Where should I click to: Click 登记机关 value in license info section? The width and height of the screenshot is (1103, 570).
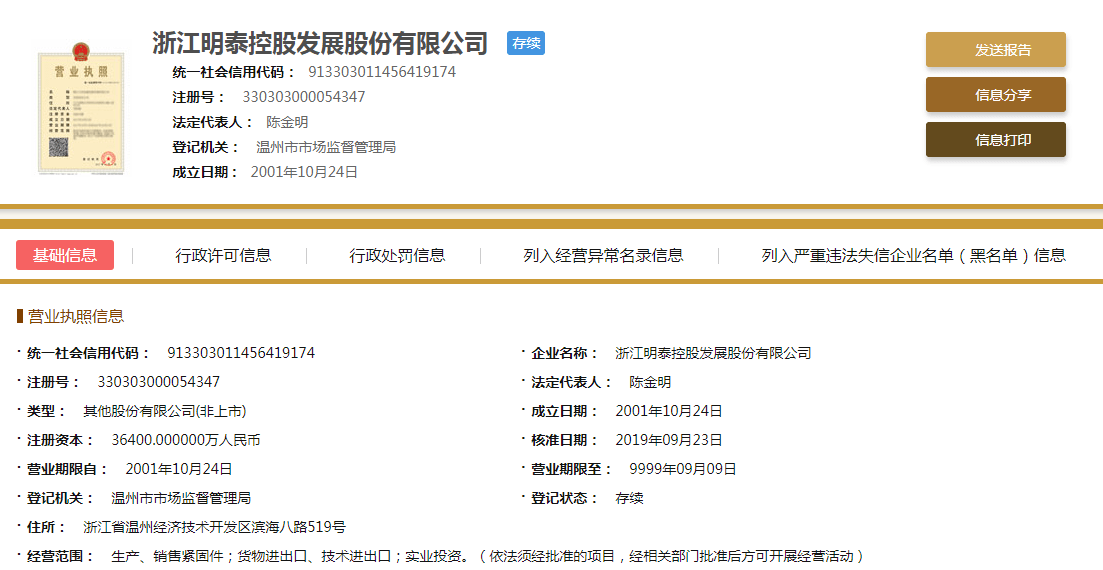click(x=181, y=498)
